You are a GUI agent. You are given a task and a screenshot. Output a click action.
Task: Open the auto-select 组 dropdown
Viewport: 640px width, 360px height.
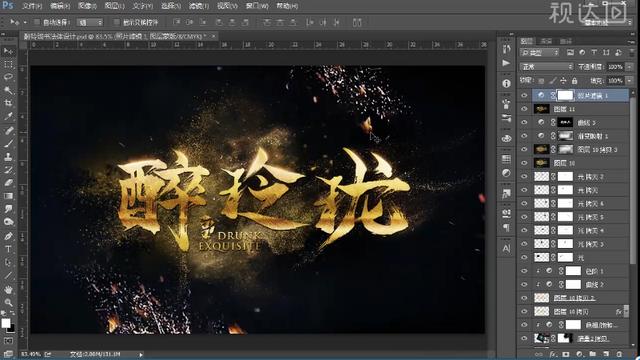(90, 22)
